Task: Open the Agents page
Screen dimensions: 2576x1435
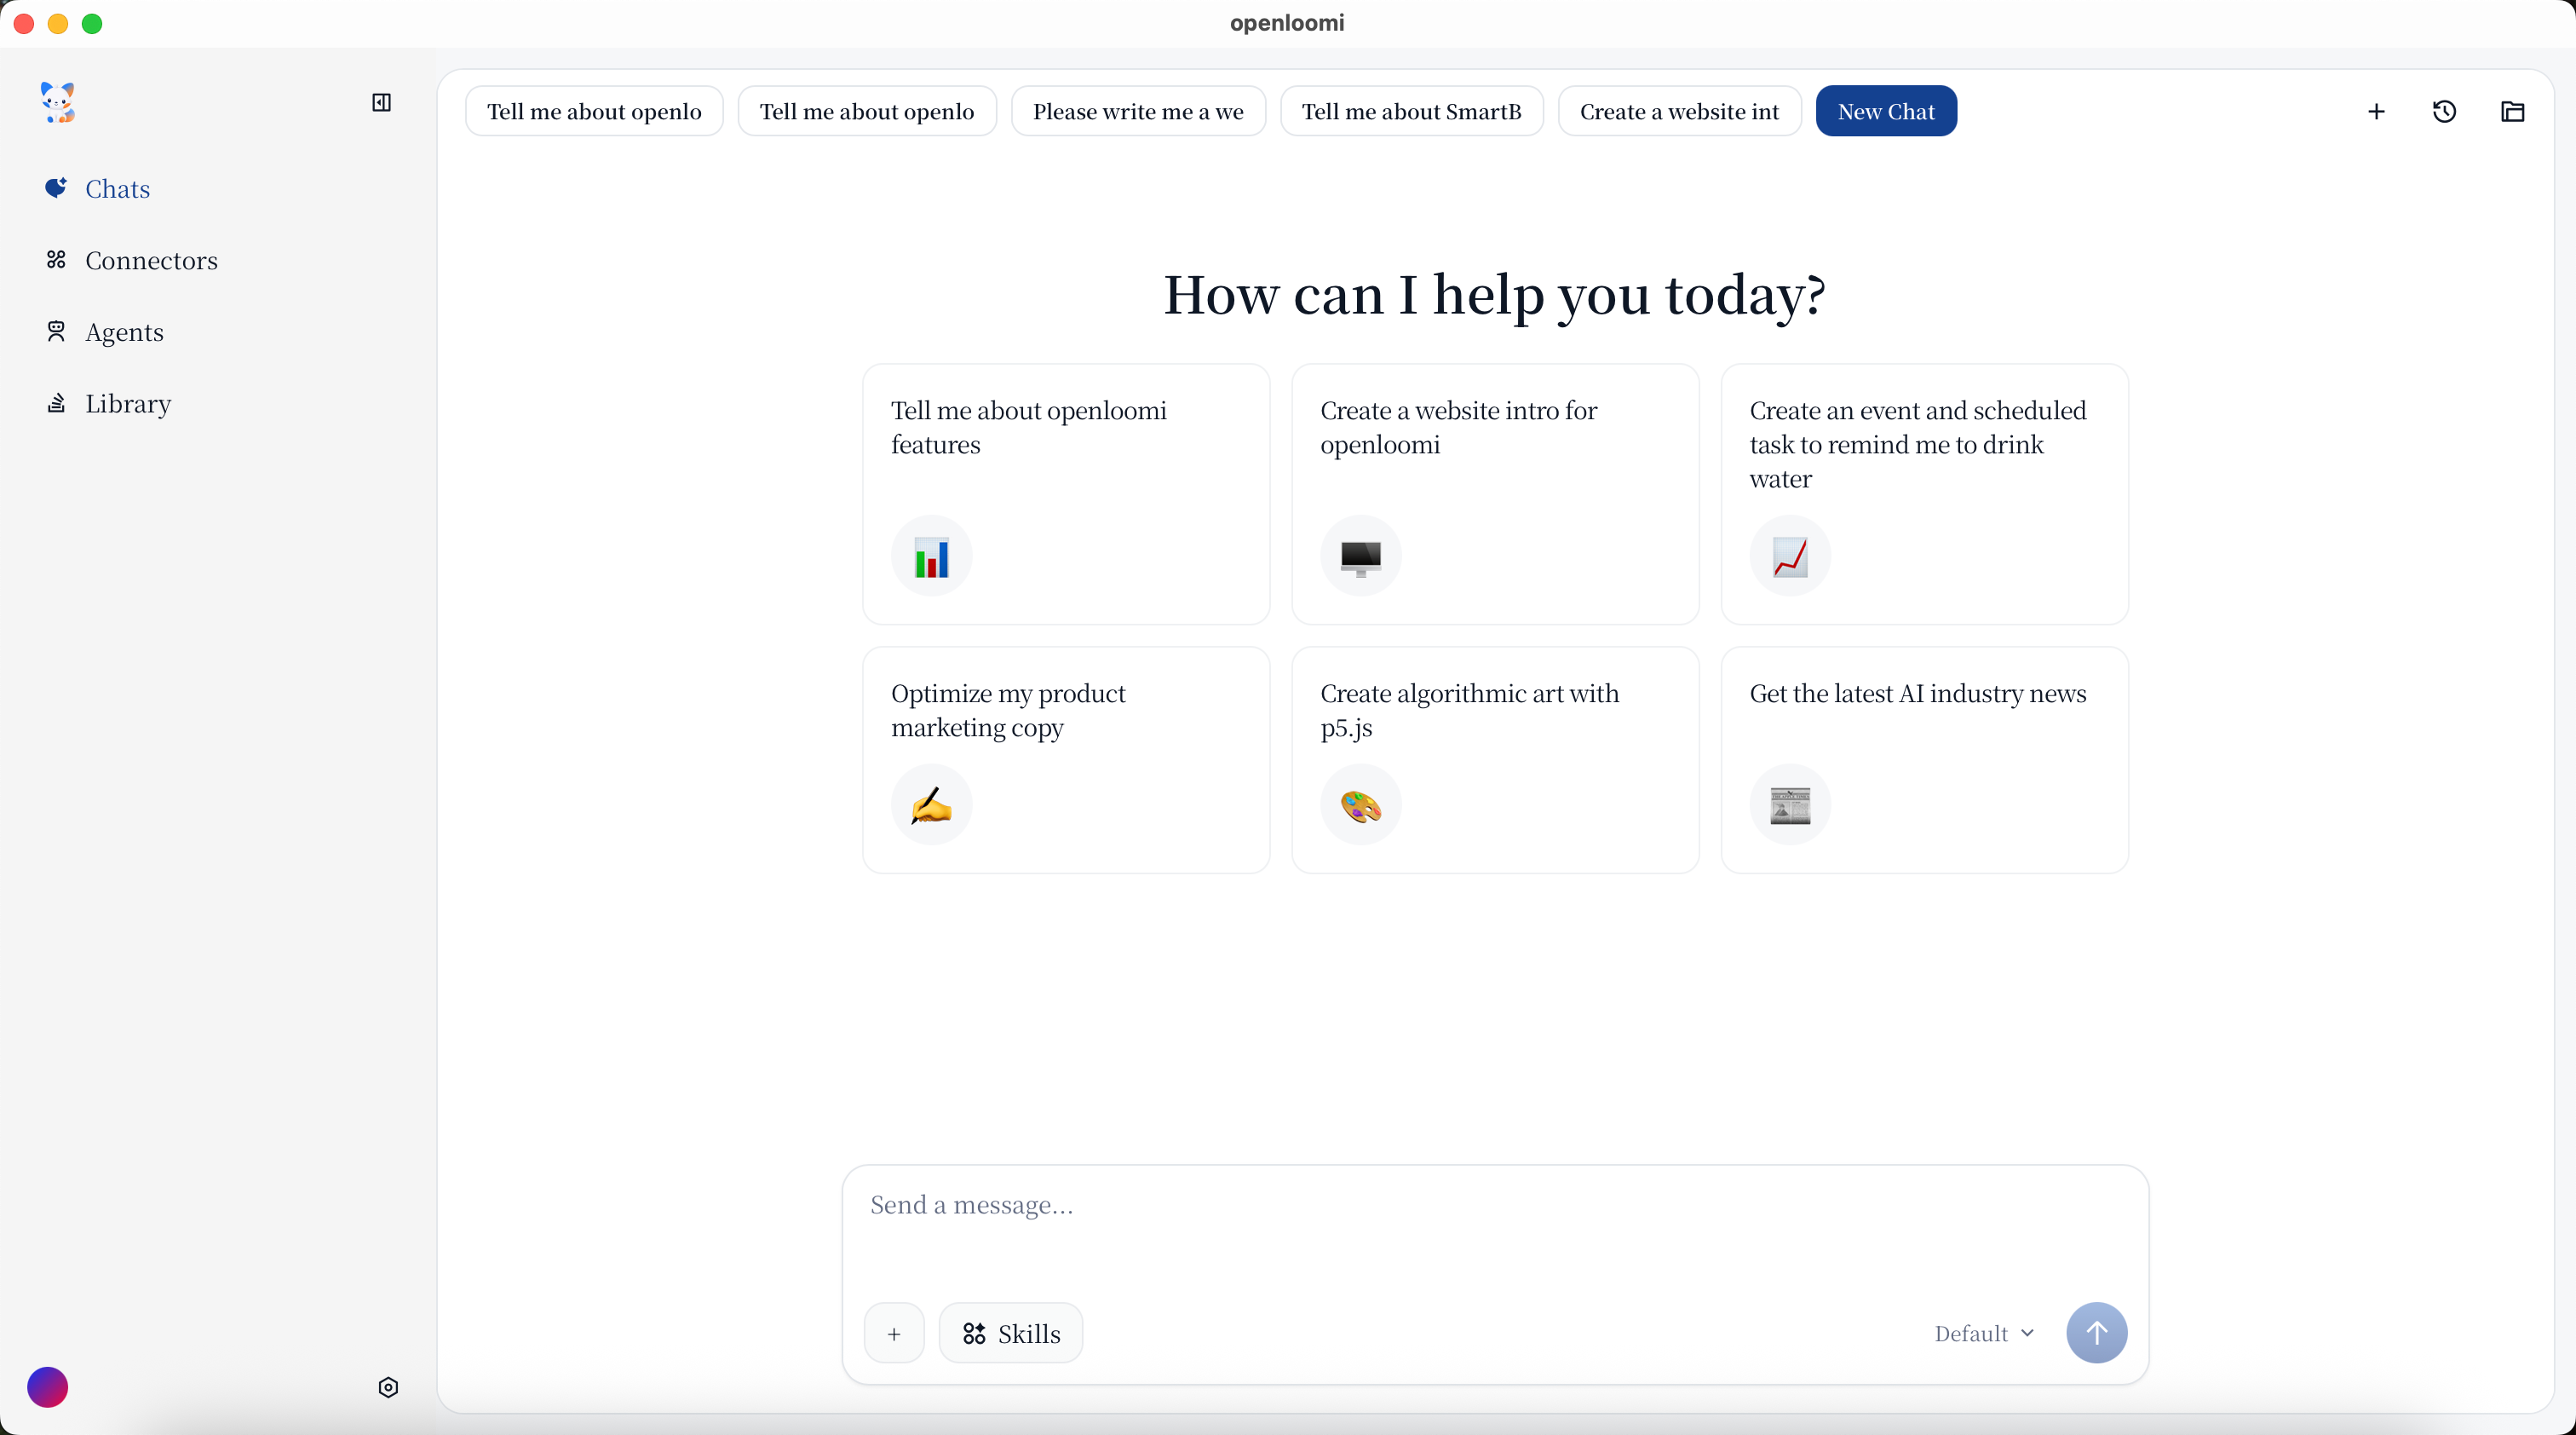Action: [104, 332]
